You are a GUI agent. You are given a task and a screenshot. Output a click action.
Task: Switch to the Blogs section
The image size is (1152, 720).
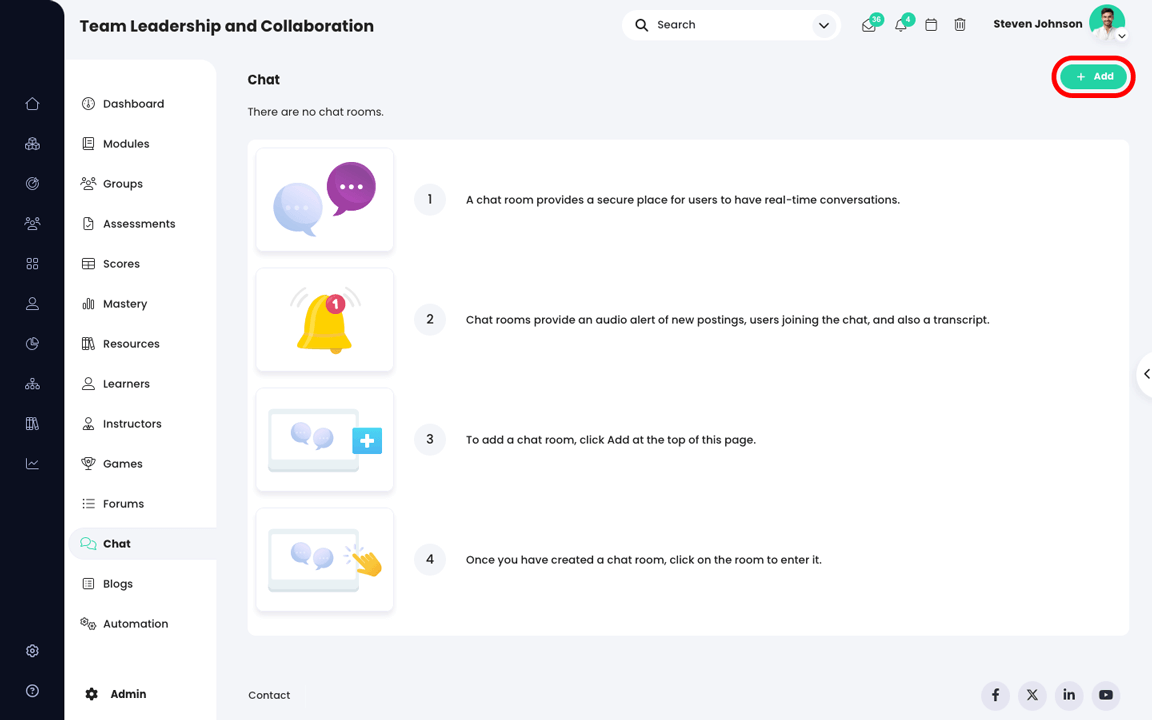[117, 583]
